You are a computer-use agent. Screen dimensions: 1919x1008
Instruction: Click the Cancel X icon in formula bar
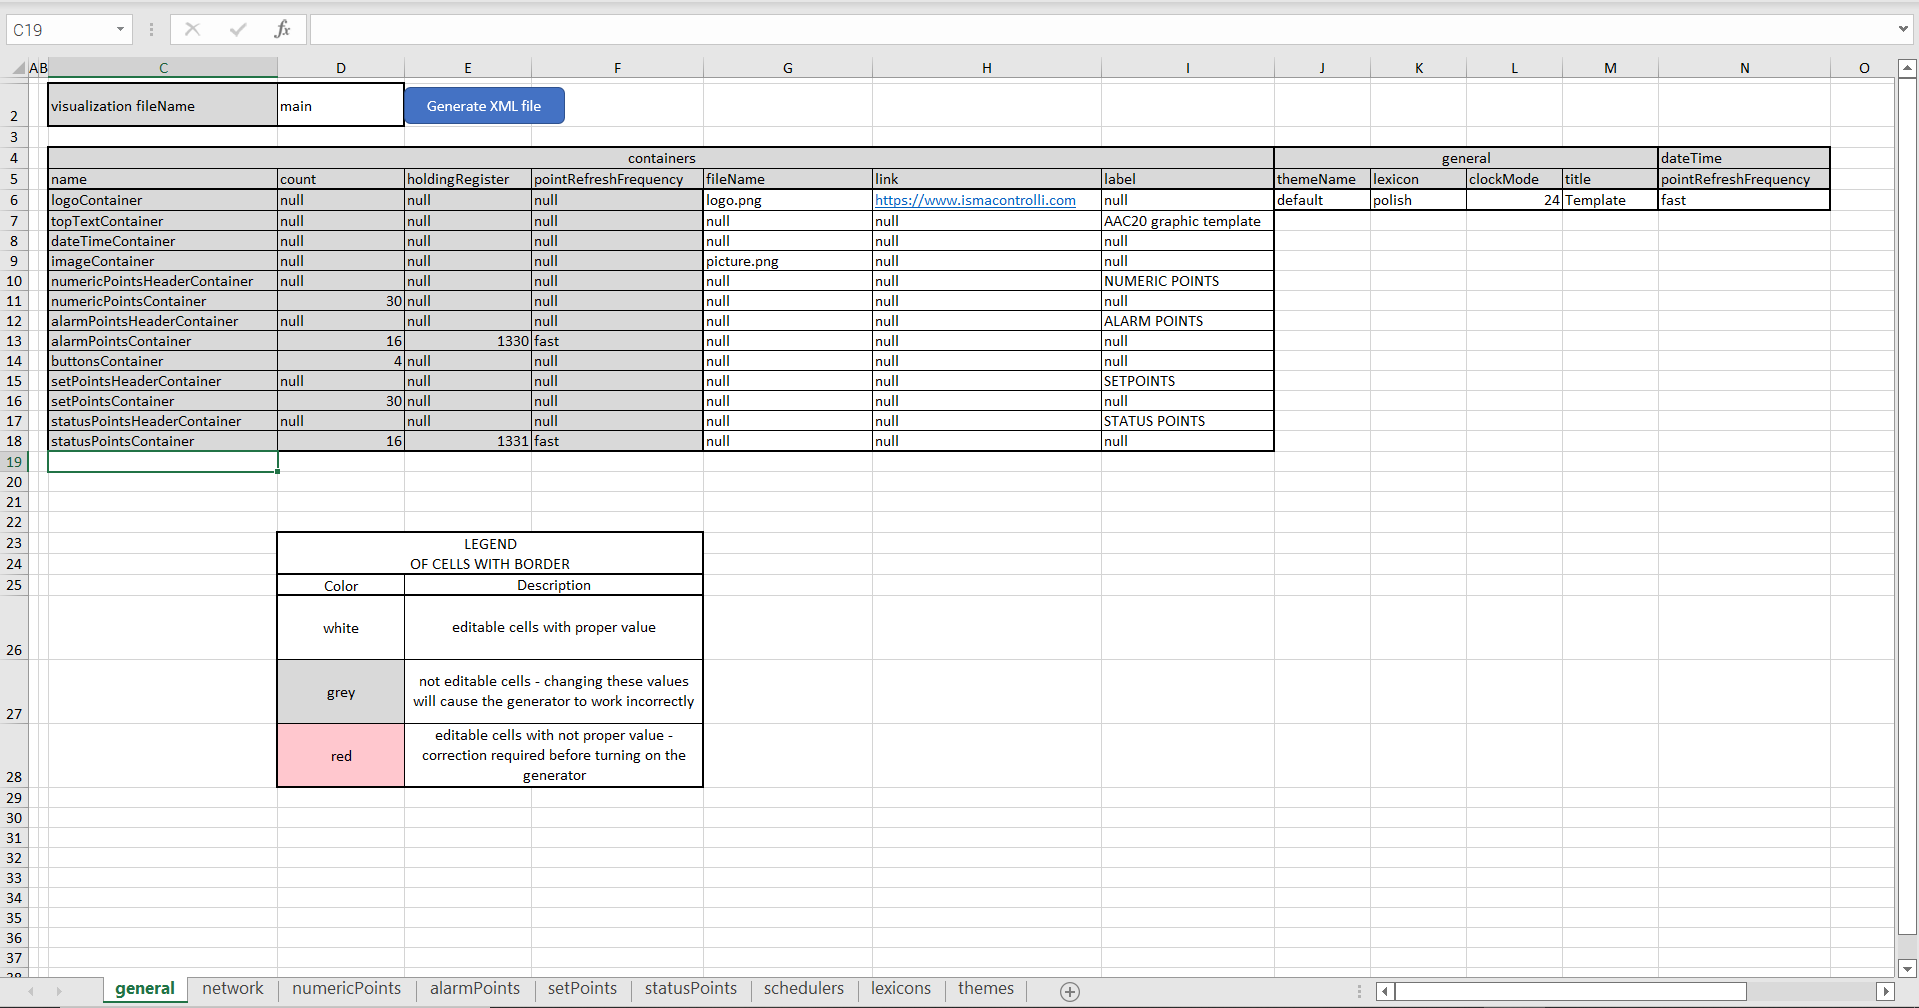(192, 30)
